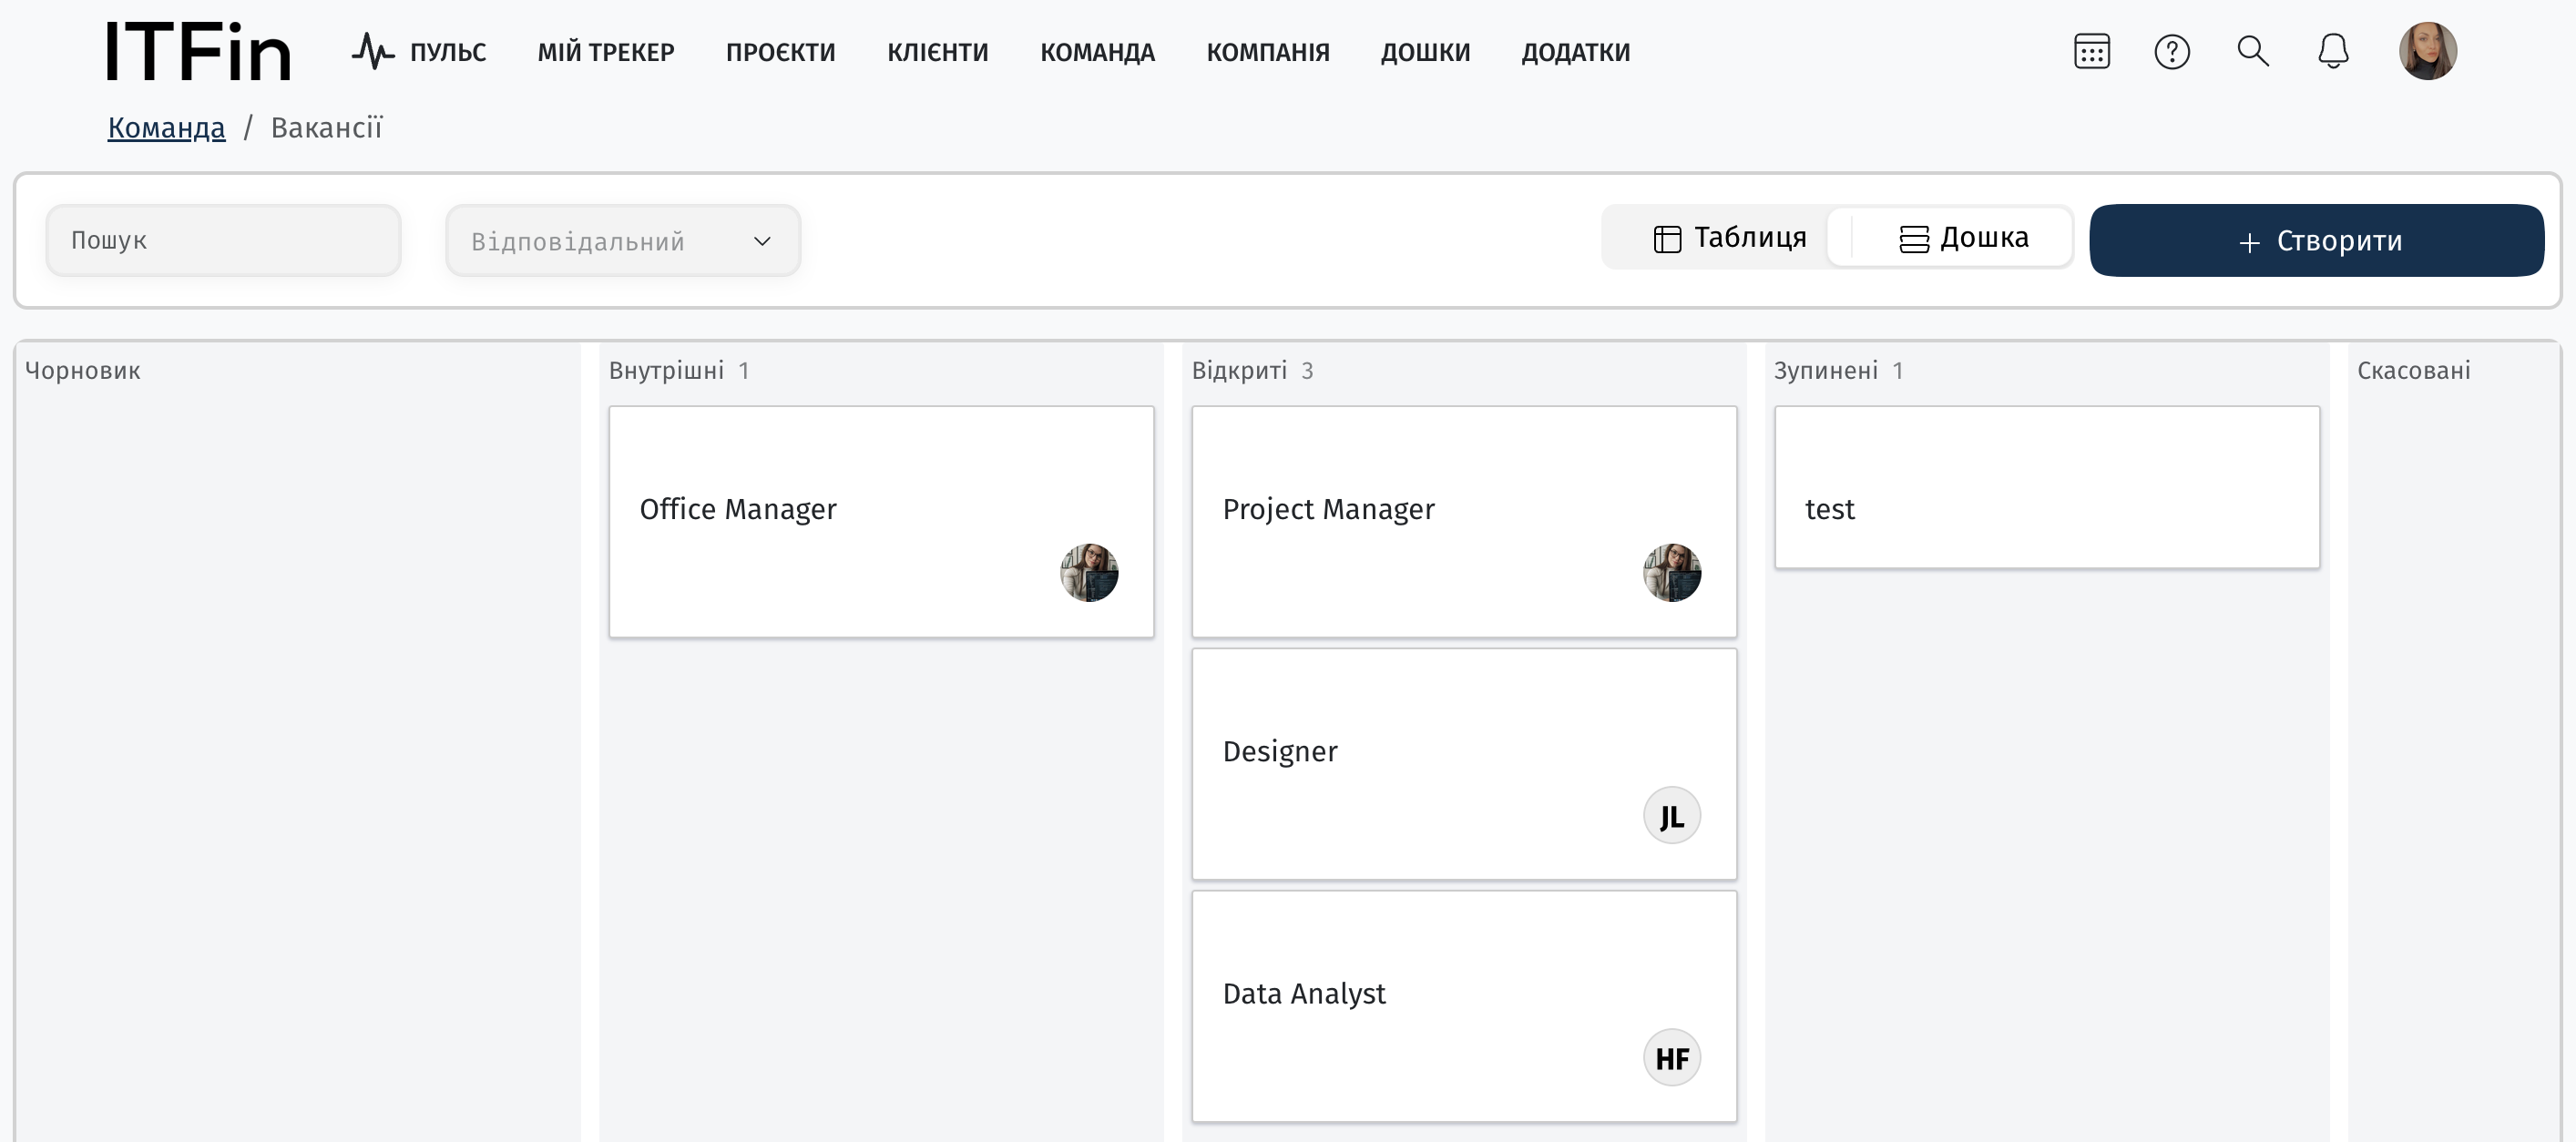Open the Designer vacancy card
This screenshot has height=1142, width=2576.
click(1464, 764)
